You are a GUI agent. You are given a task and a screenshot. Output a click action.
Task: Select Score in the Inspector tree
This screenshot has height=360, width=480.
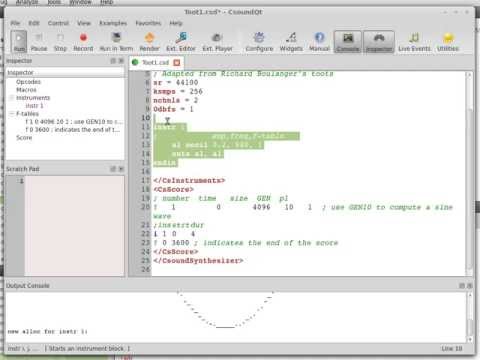coord(24,138)
